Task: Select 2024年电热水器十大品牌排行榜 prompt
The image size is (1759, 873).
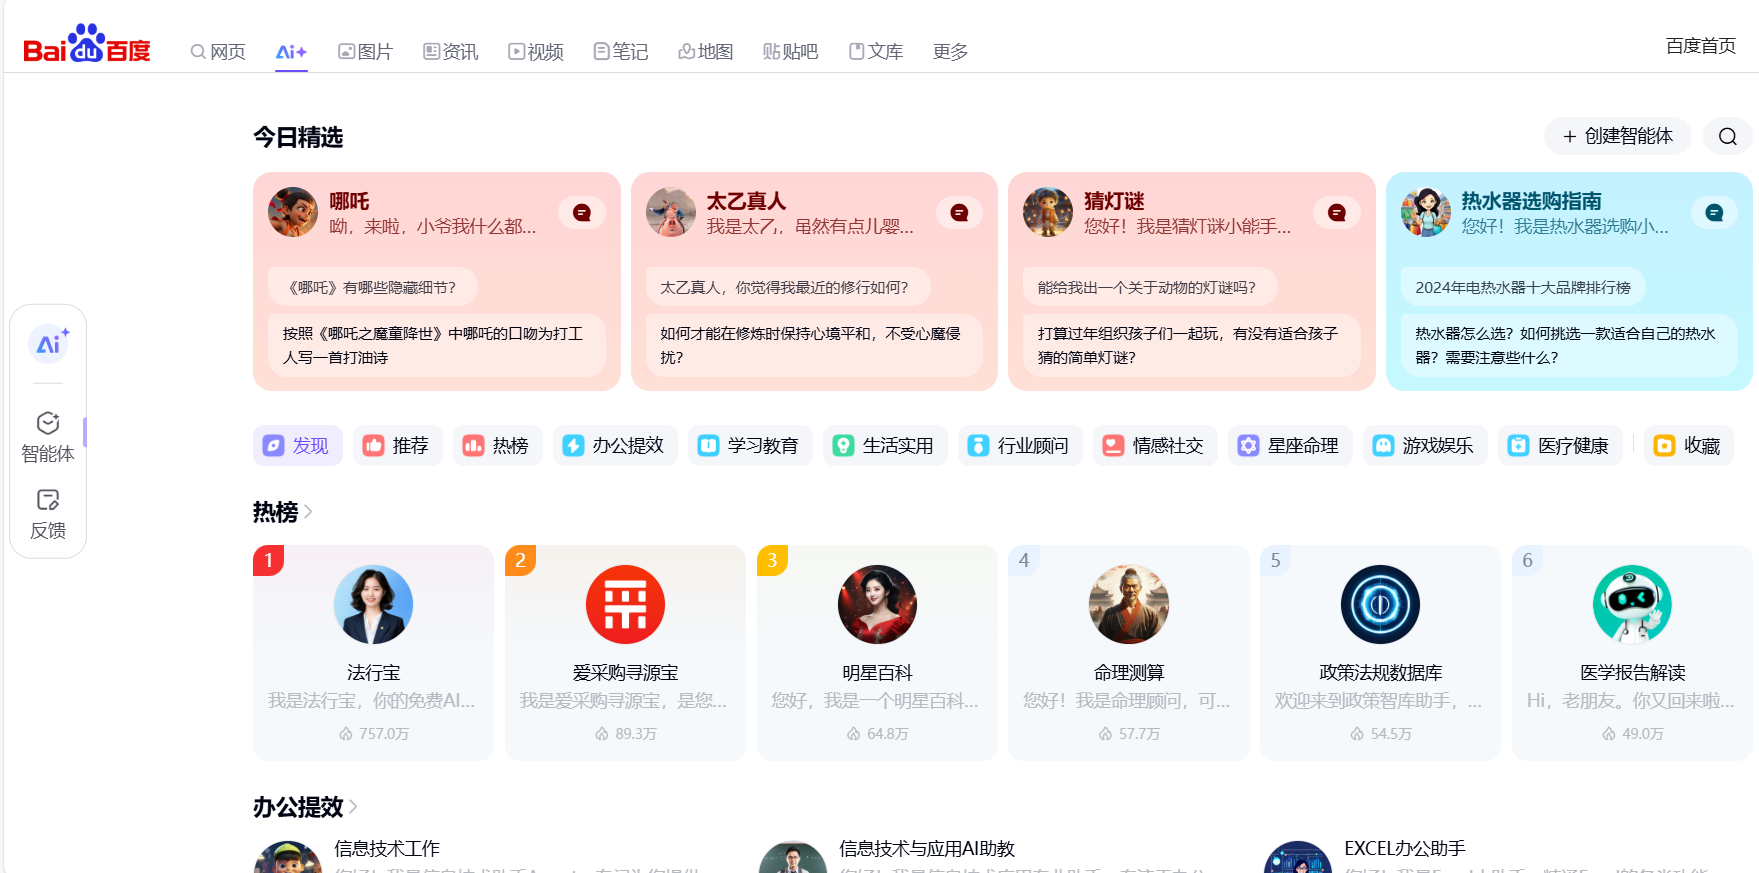Action: [x=1523, y=287]
